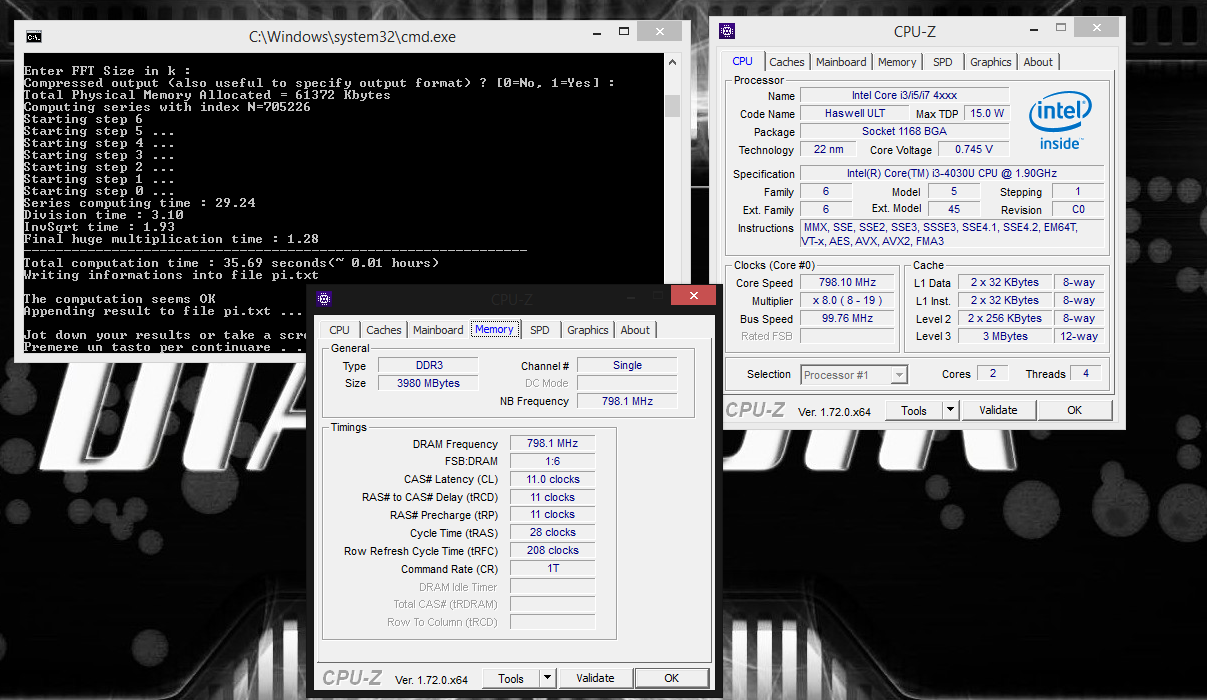The width and height of the screenshot is (1207, 700).
Task: Click the RAS# Precharge value 11 clocks
Action: coord(552,515)
